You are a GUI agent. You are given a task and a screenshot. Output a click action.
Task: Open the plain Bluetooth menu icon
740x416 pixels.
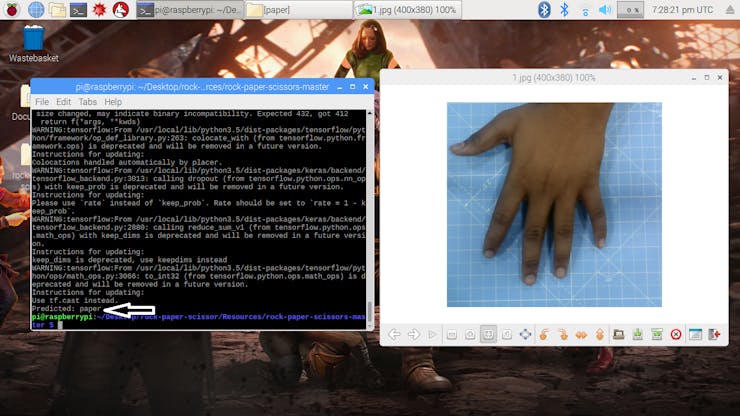click(564, 9)
